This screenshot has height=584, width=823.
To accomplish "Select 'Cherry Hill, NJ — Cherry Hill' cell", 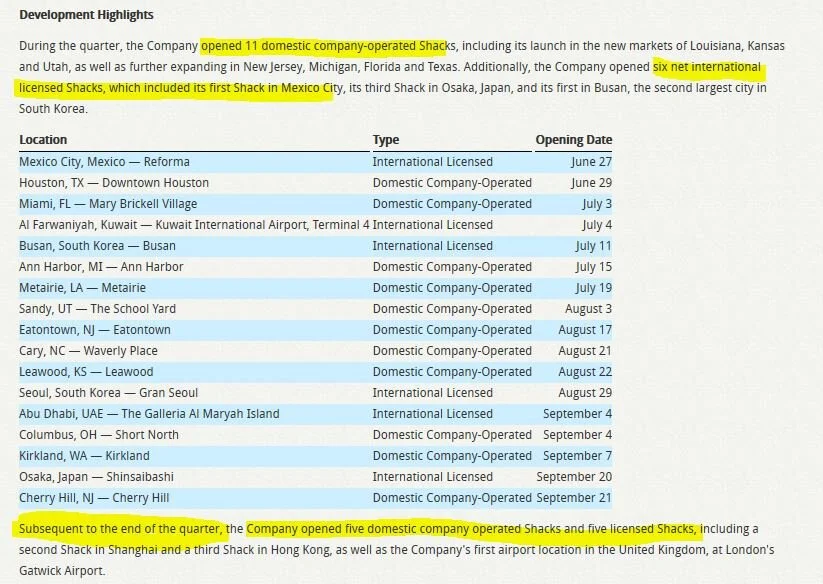I will point(94,497).
